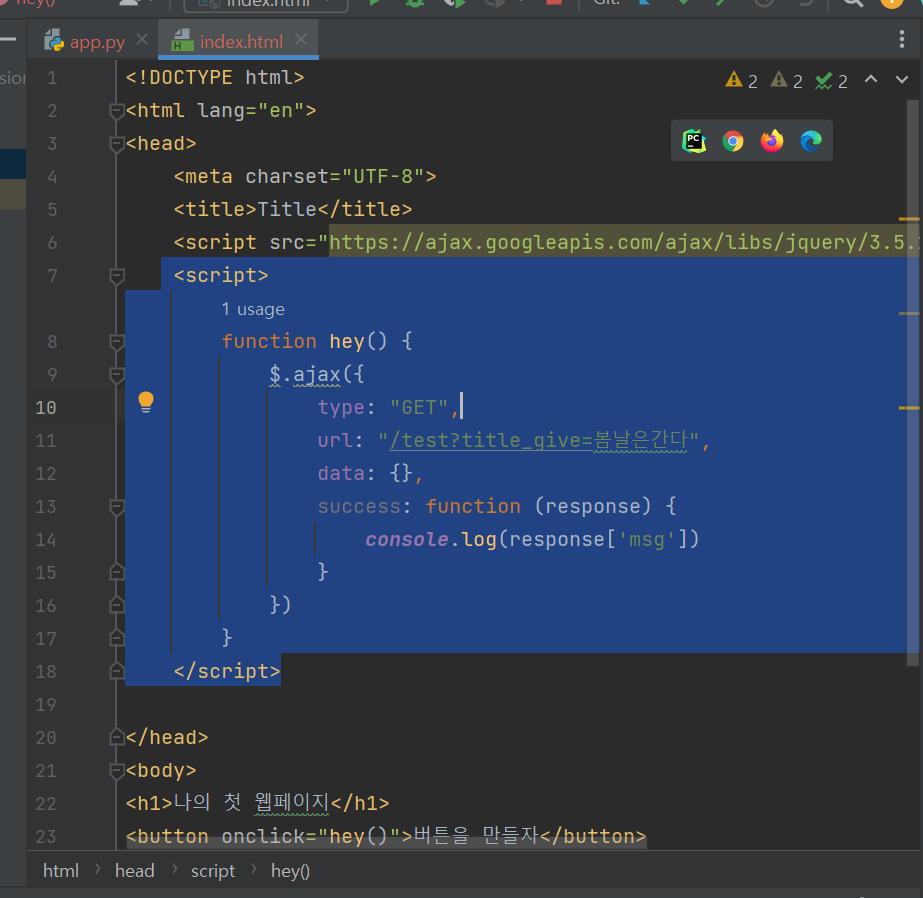The height and width of the screenshot is (898, 923).
Task: Hide the left tool window via the minus icon
Action: (8, 39)
